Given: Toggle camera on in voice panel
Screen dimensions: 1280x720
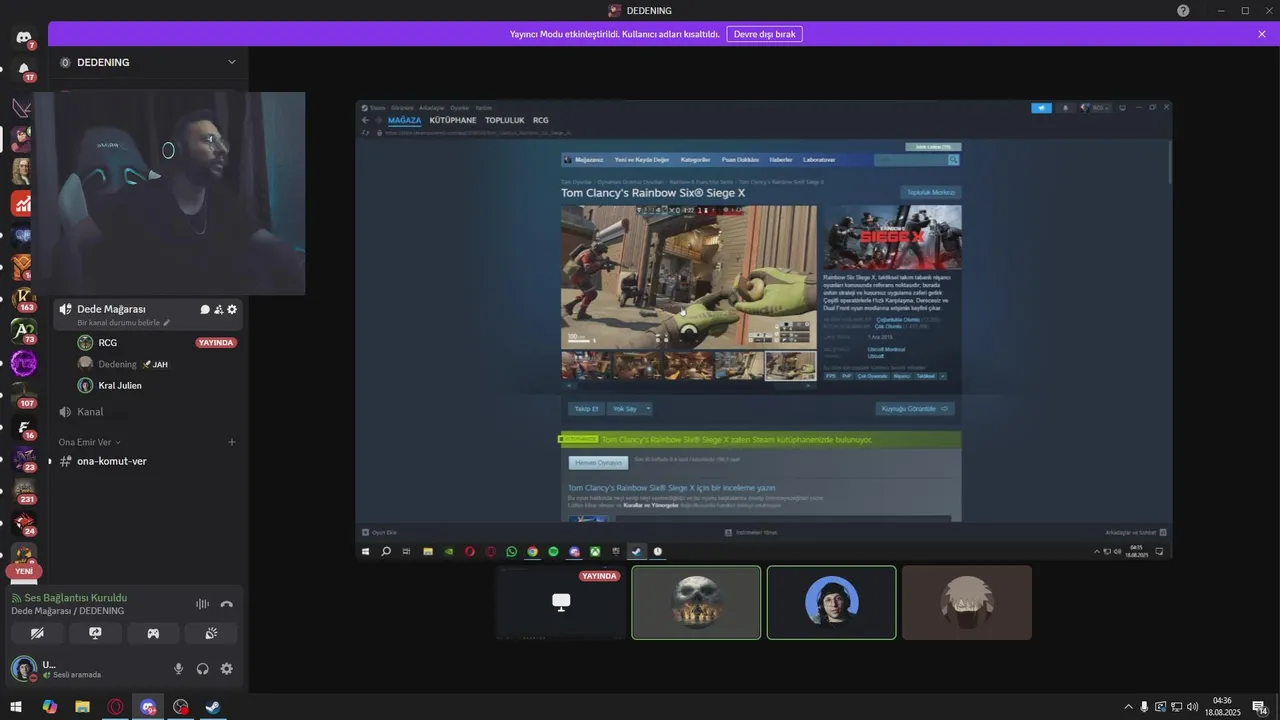Looking at the screenshot, I should point(38,633).
